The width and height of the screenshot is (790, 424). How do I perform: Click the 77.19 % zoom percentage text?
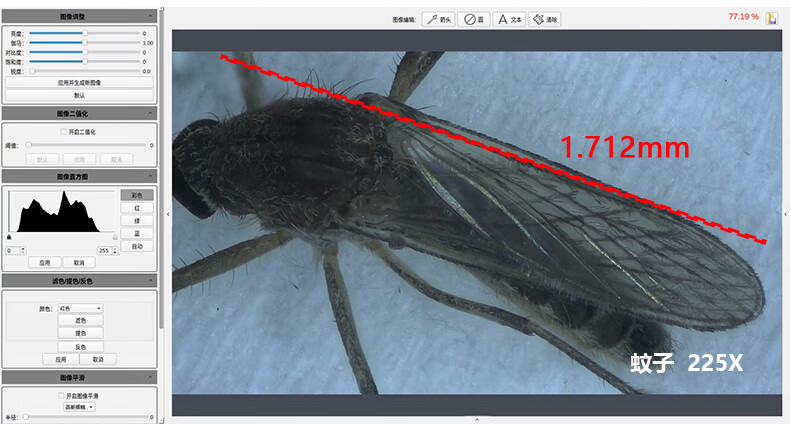point(743,17)
